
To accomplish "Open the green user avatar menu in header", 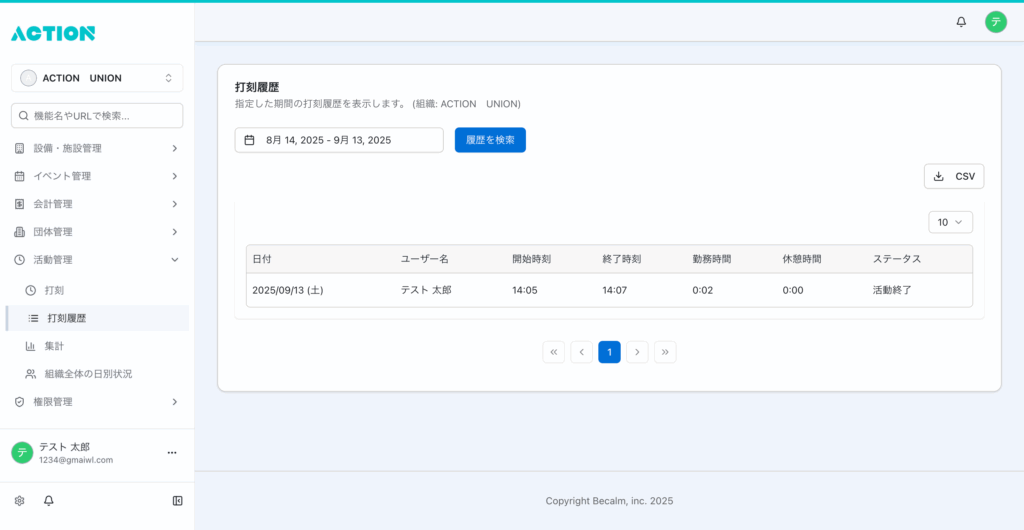I will pyautogui.click(x=995, y=22).
